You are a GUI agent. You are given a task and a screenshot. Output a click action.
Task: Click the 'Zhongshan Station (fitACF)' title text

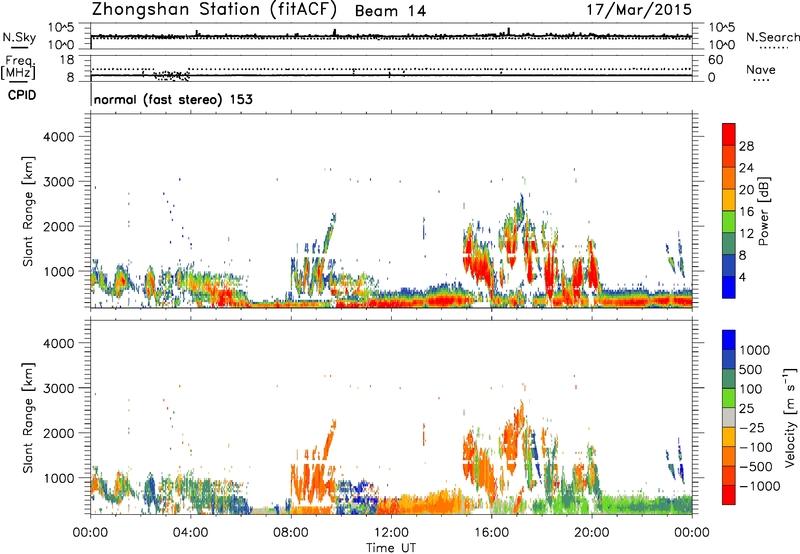pos(214,10)
